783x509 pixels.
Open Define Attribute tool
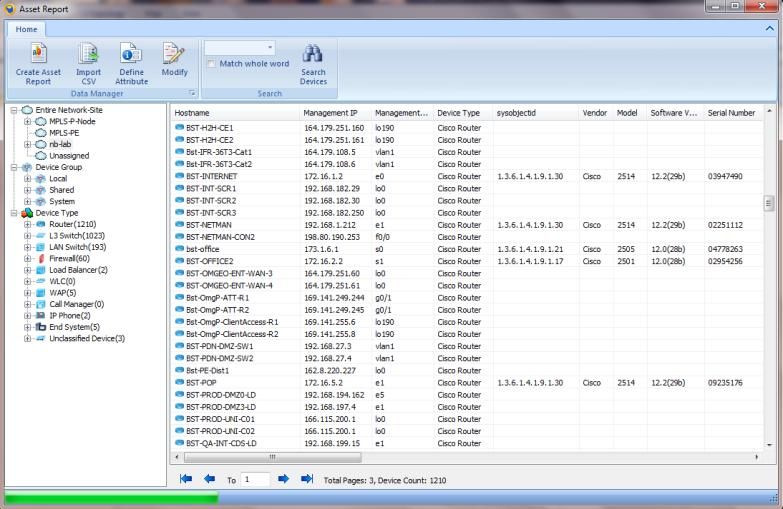131,64
